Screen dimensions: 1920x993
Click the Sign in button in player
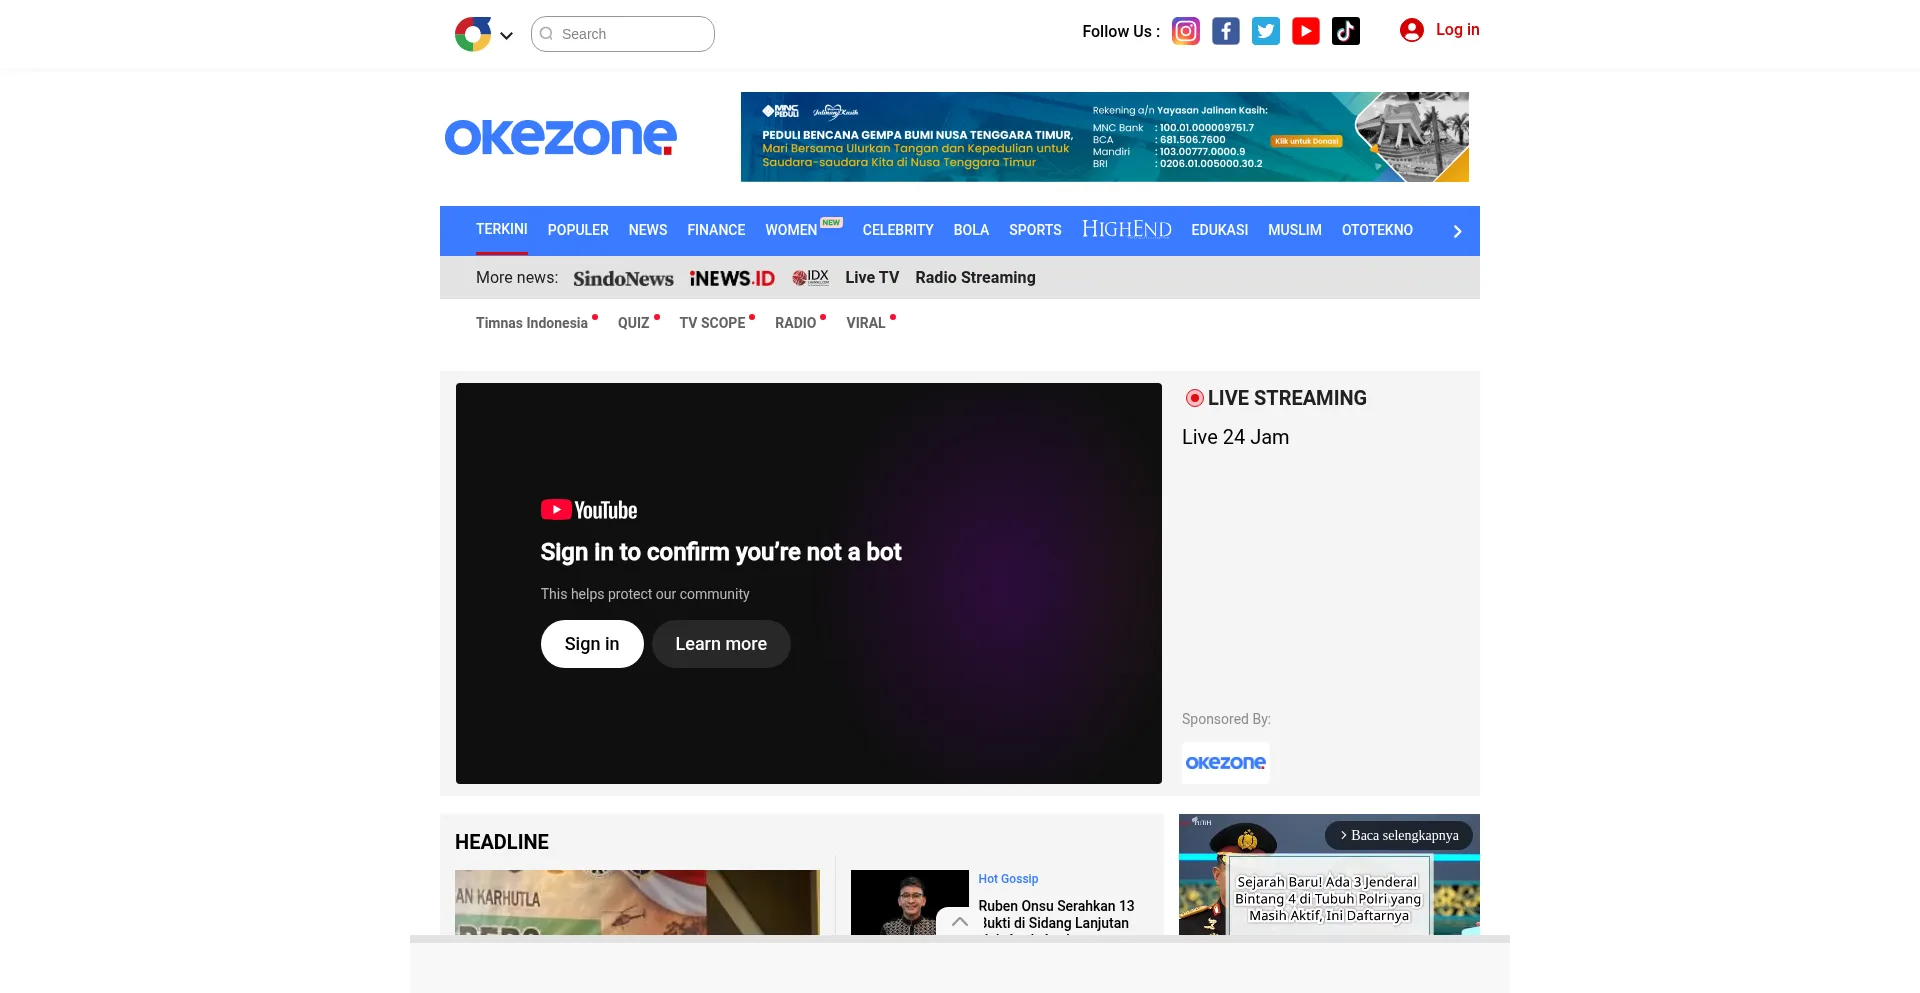pyautogui.click(x=592, y=644)
